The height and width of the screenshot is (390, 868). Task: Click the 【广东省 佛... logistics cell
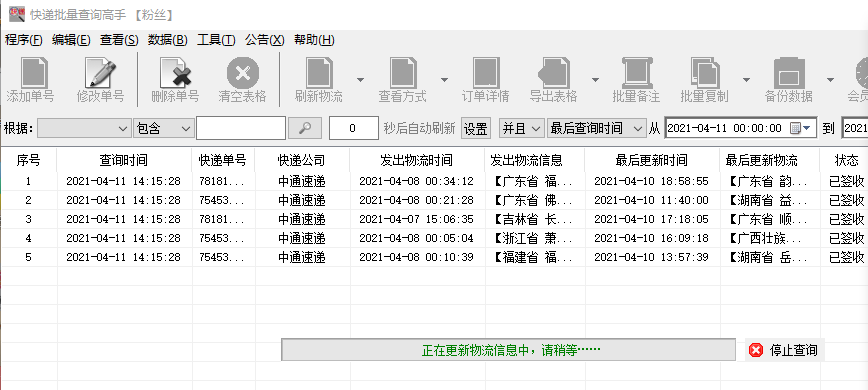[x=535, y=200]
